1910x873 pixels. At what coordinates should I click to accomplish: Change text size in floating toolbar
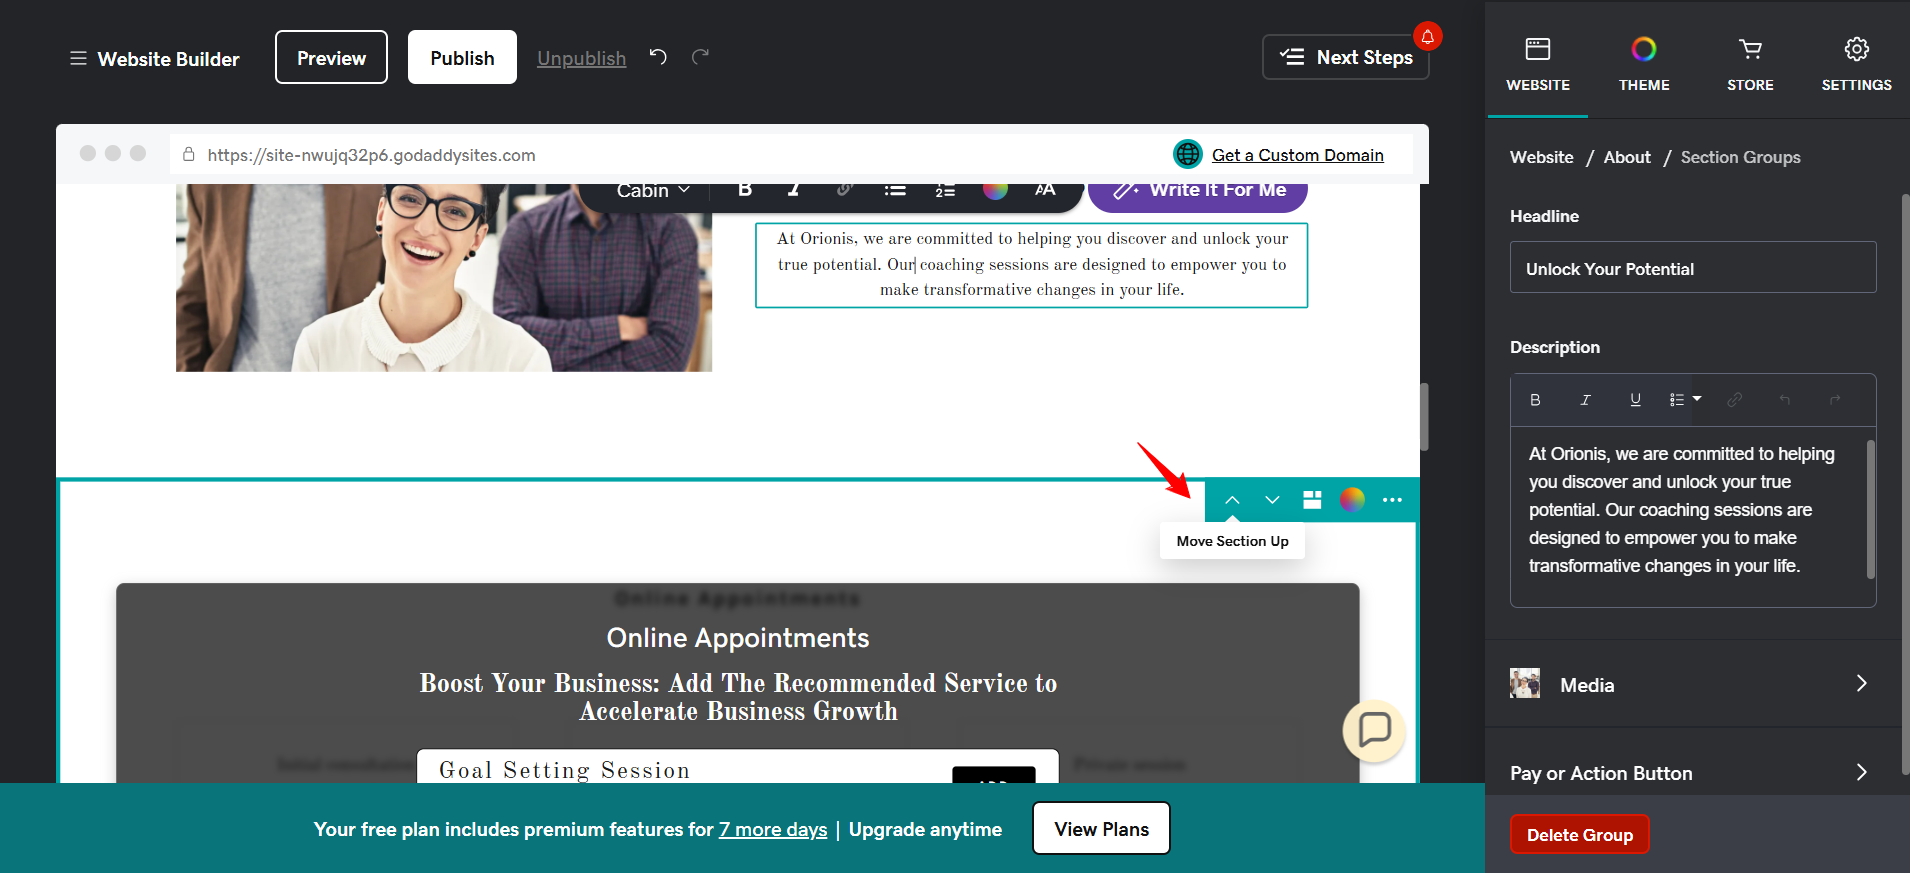(x=1045, y=191)
